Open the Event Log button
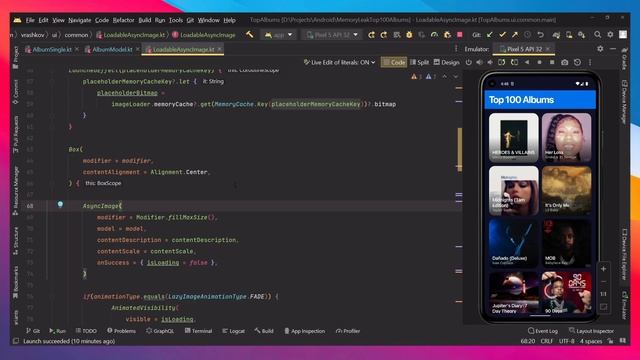This screenshot has height=360, width=640. pos(543,331)
